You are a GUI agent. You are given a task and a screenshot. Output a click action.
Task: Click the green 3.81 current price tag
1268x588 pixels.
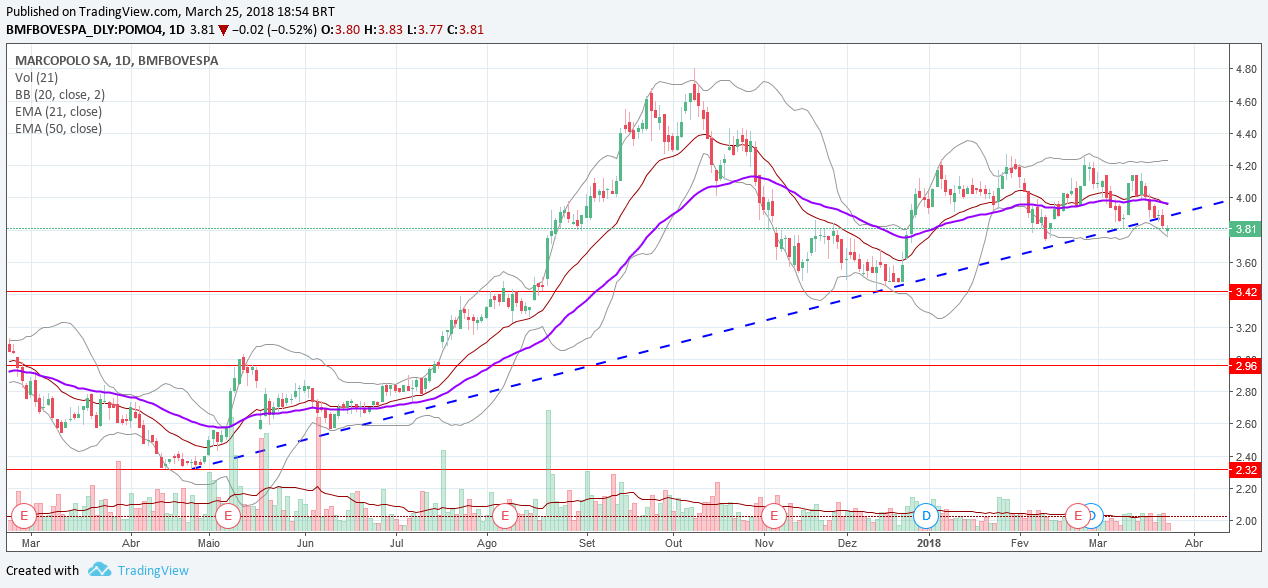coord(1245,229)
